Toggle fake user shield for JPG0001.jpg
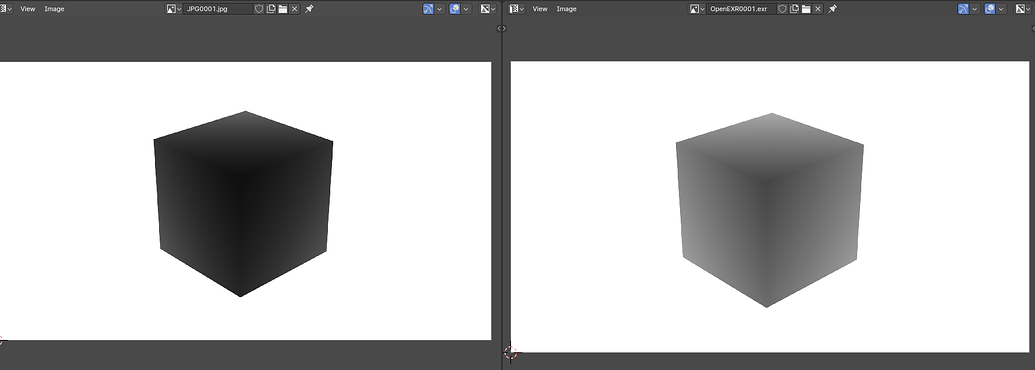Image resolution: width=1035 pixels, height=370 pixels. coord(259,9)
